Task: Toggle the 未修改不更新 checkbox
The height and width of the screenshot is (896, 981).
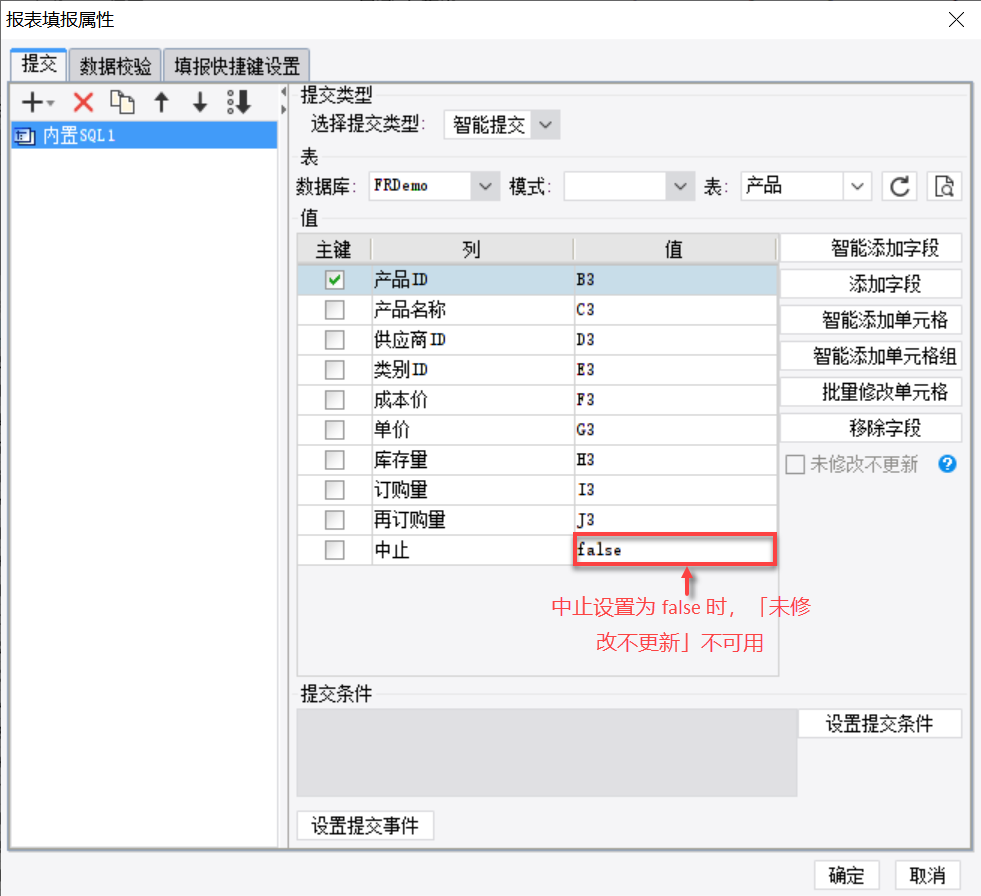Action: 795,464
